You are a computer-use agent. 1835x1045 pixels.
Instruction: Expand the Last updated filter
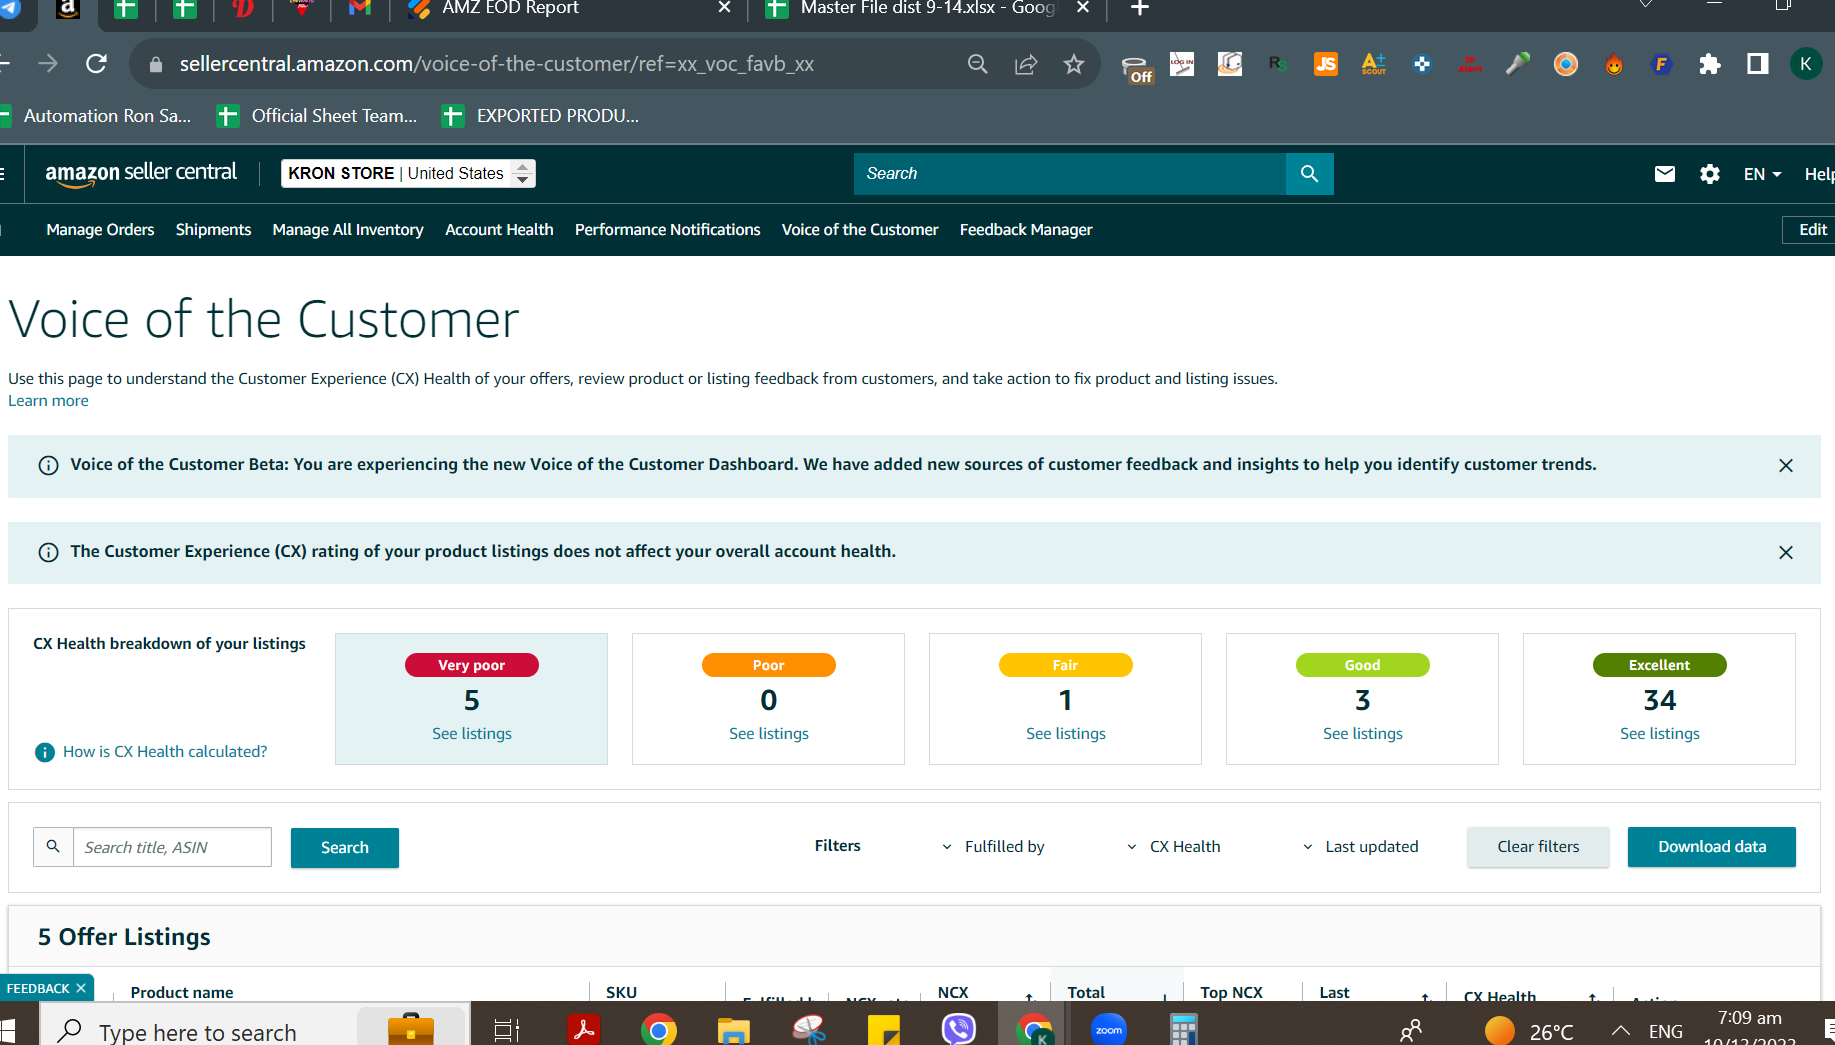pyautogui.click(x=1360, y=847)
